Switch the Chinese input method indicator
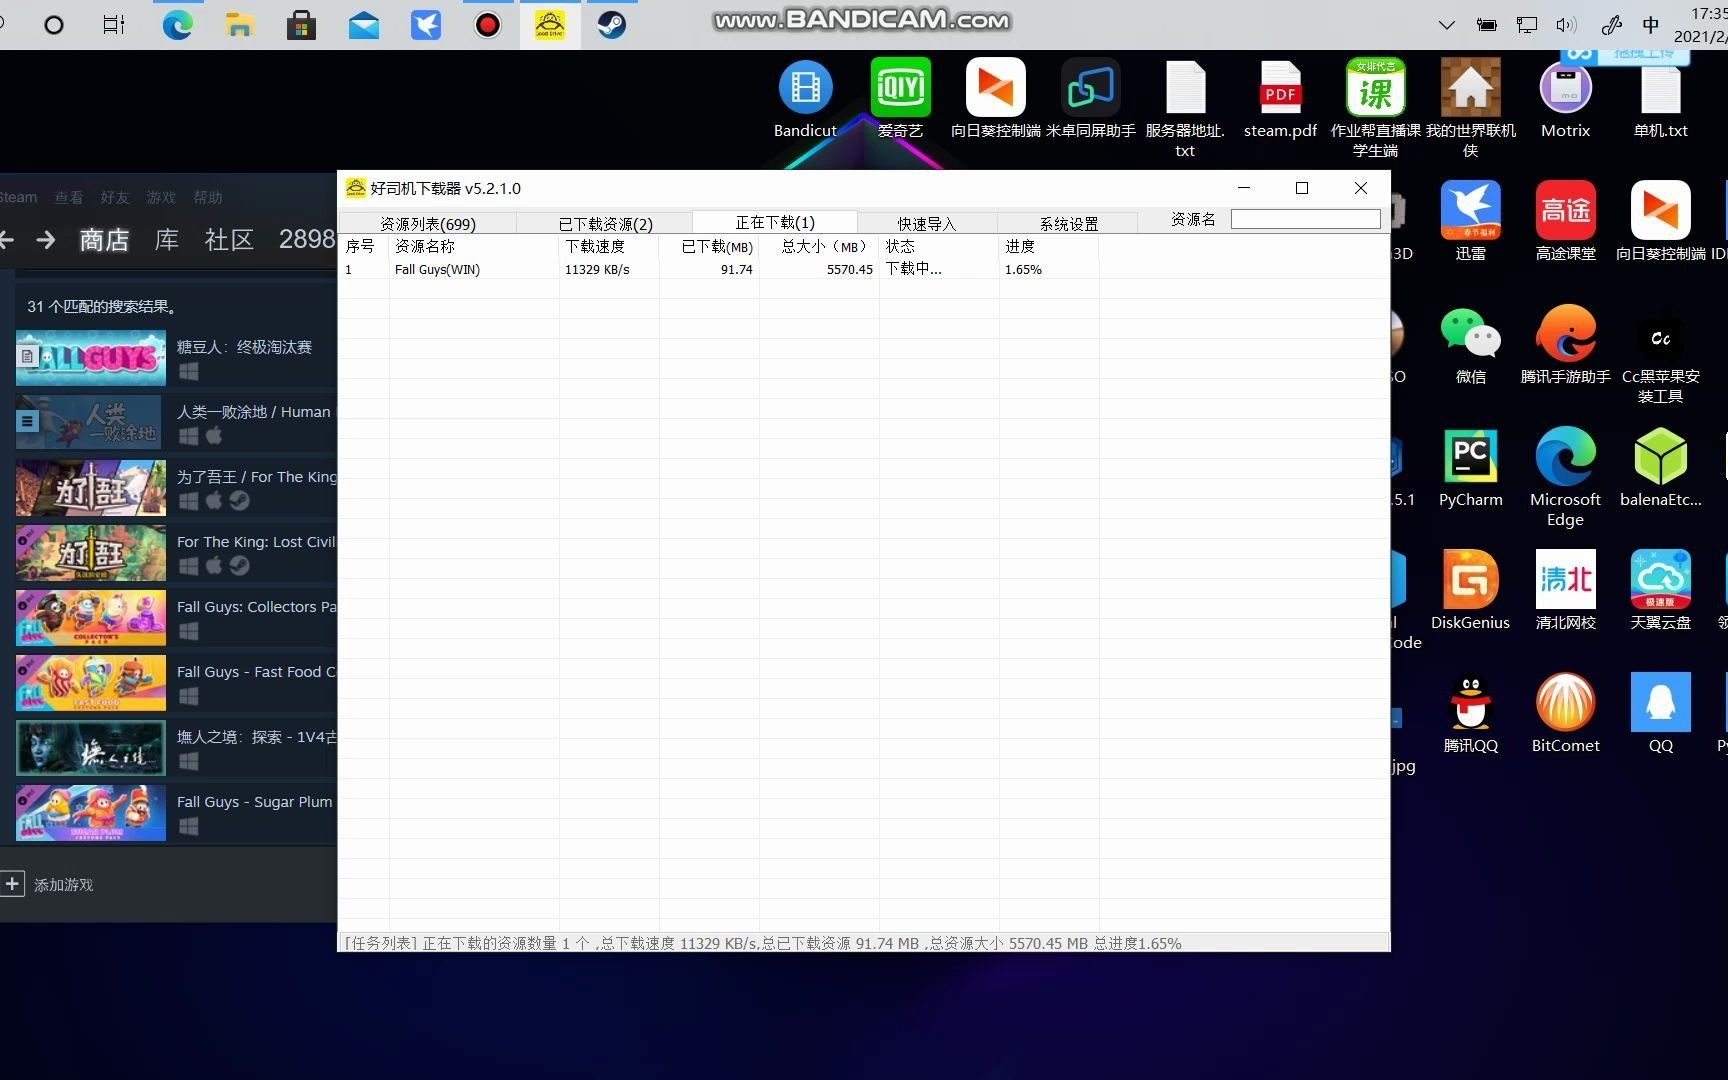Viewport: 1728px width, 1080px height. click(x=1650, y=25)
